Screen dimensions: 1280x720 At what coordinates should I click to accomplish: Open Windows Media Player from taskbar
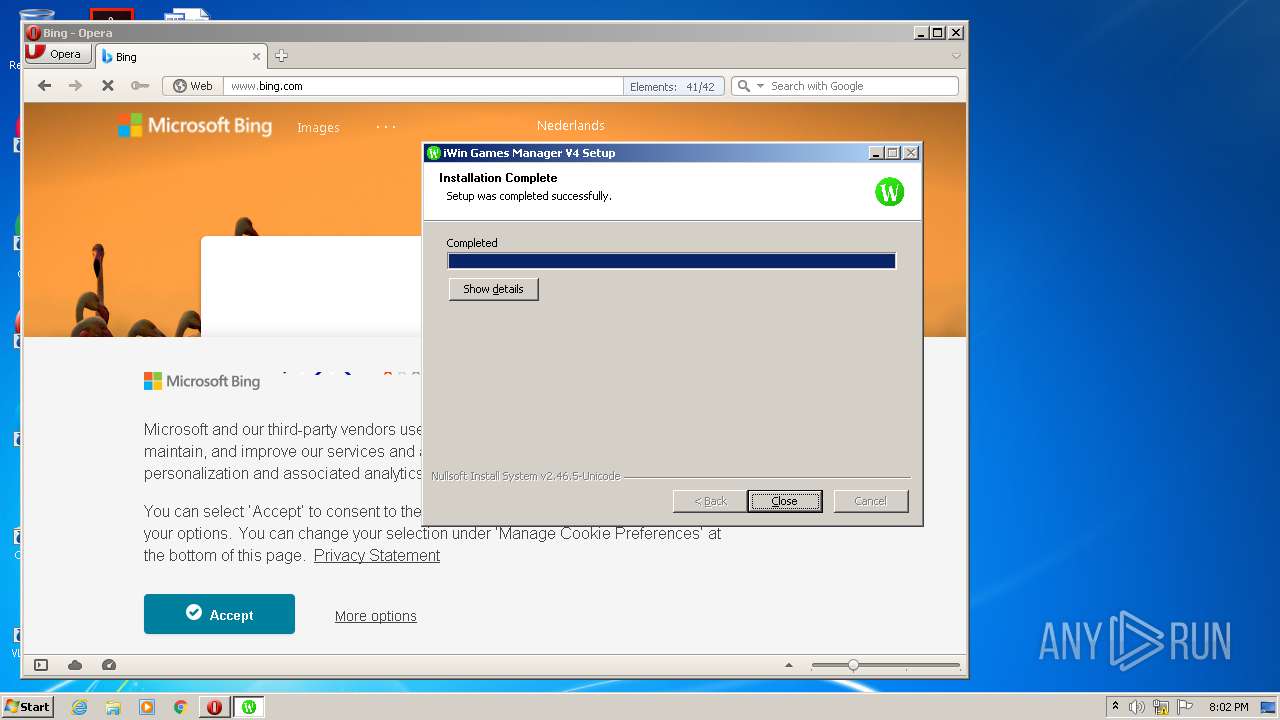tap(147, 707)
